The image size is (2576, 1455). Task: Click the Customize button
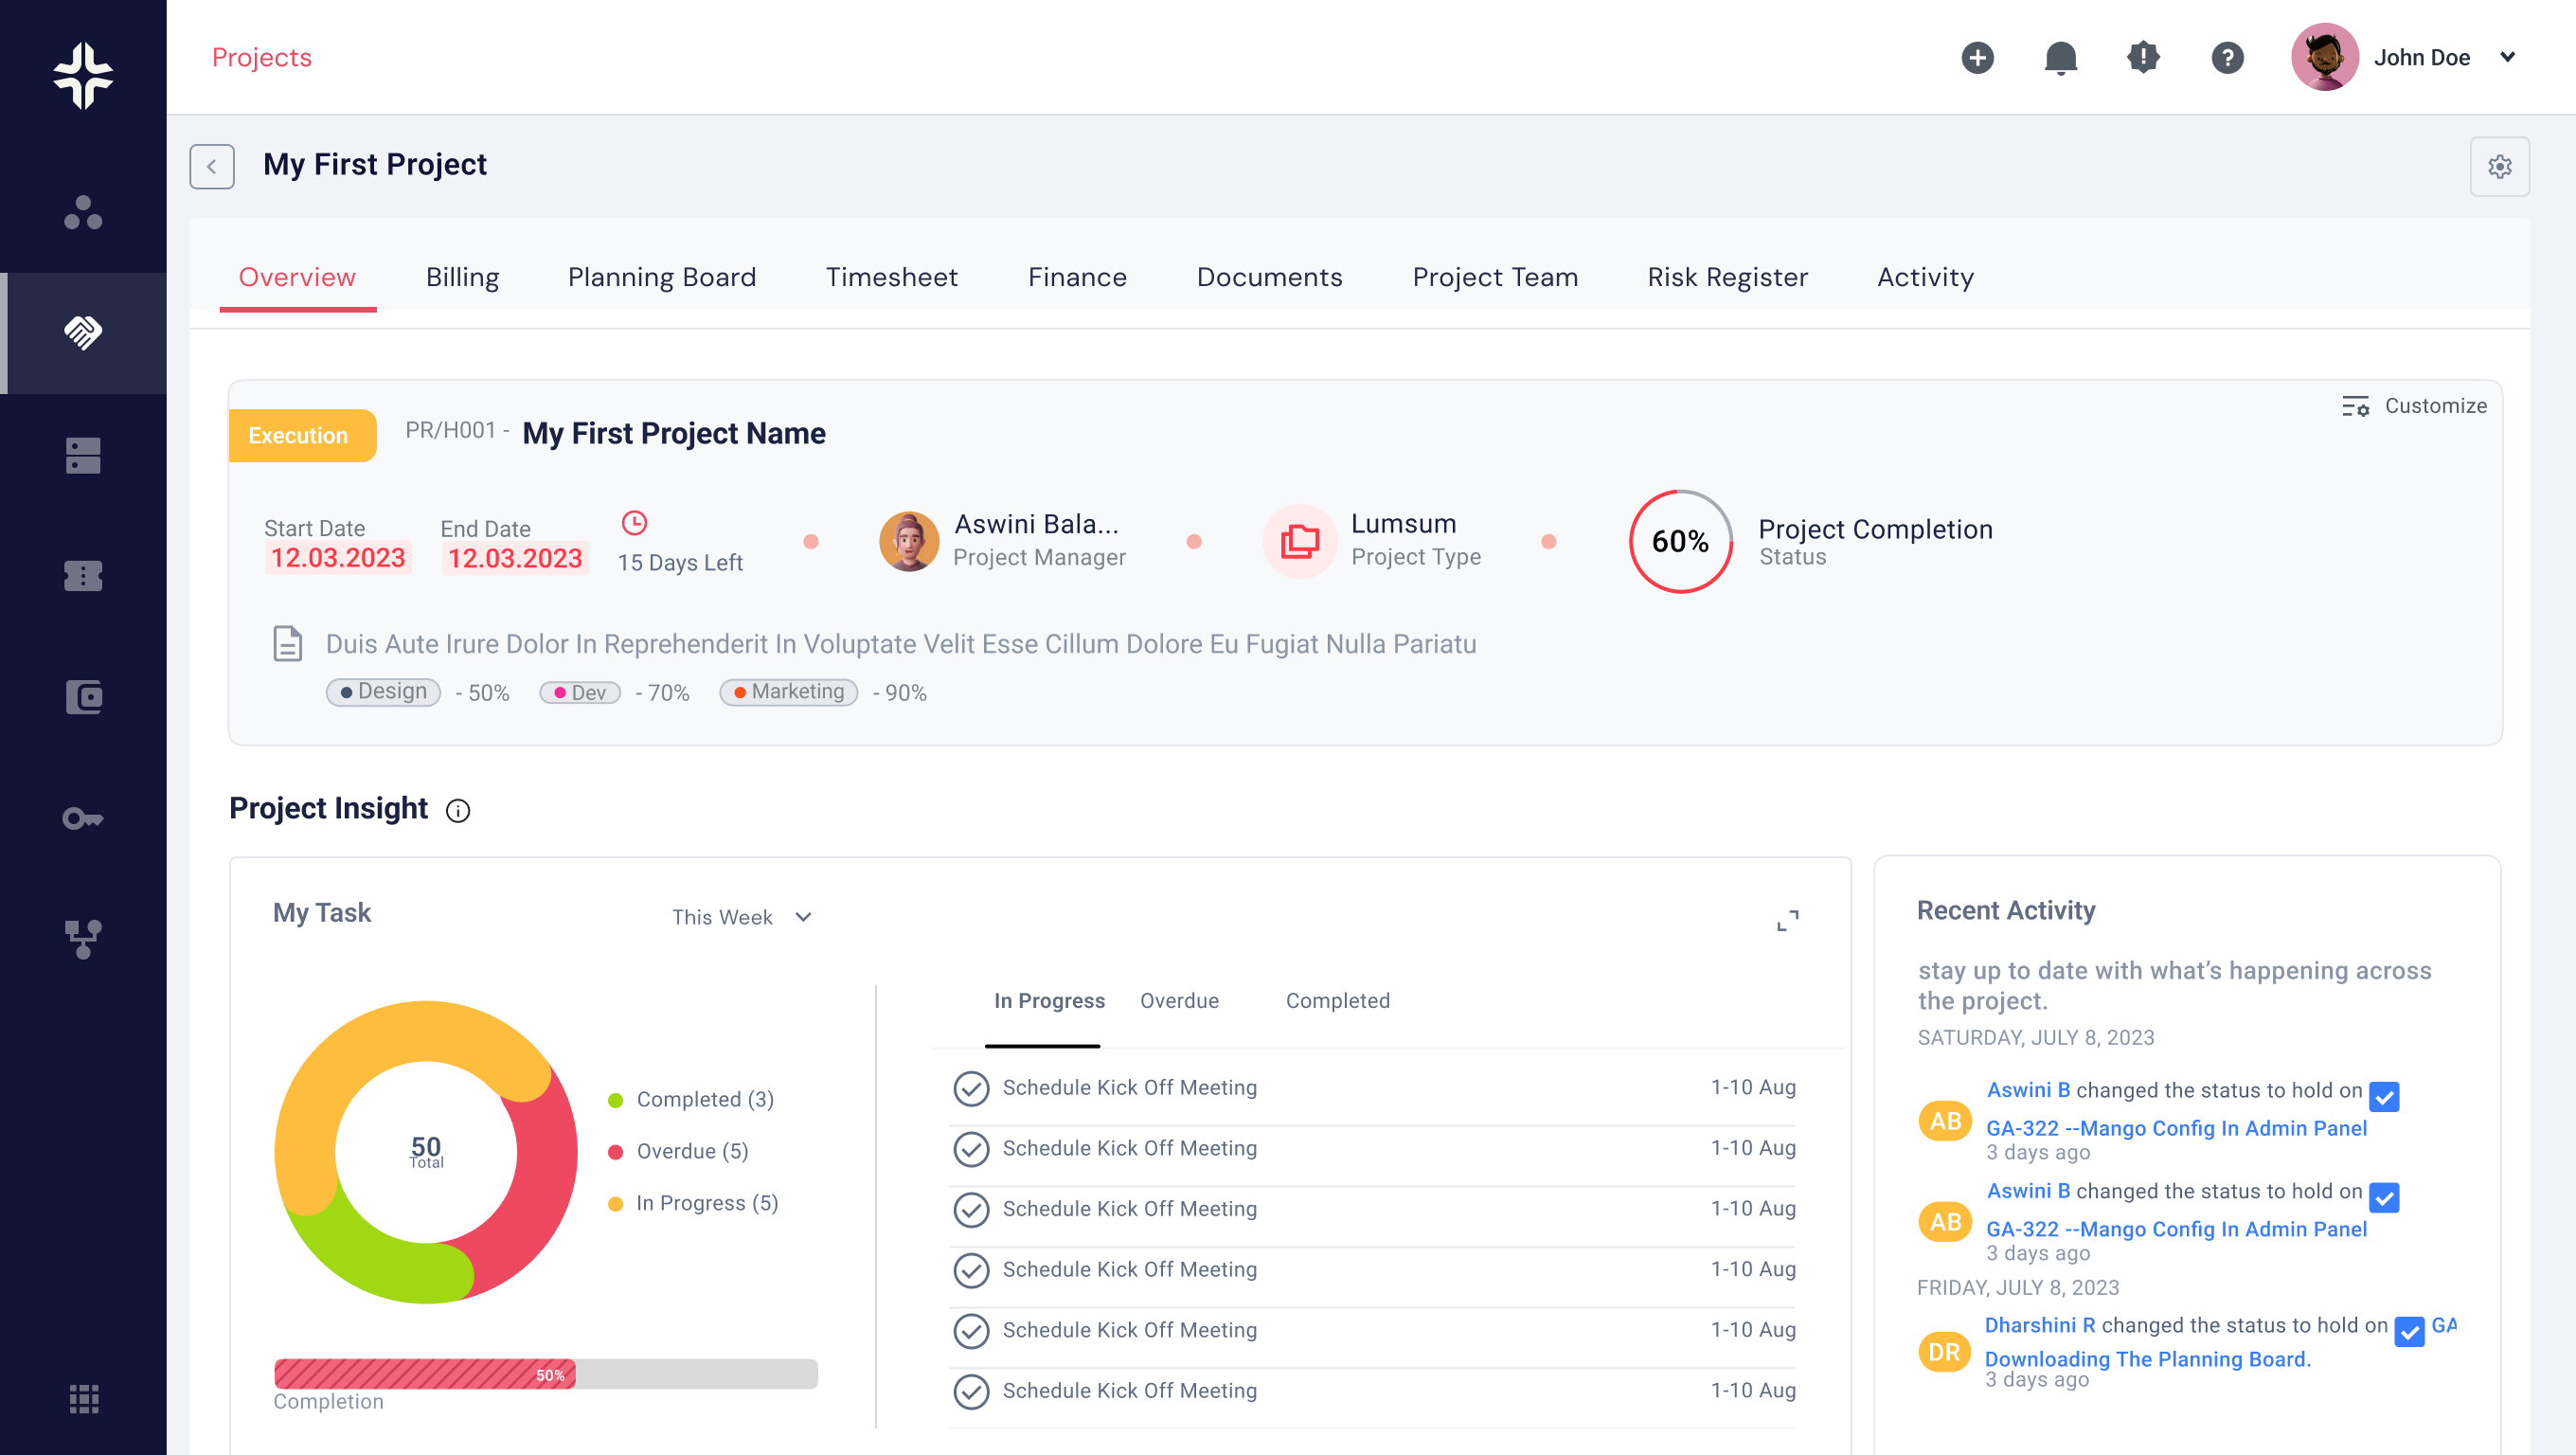pos(2414,405)
